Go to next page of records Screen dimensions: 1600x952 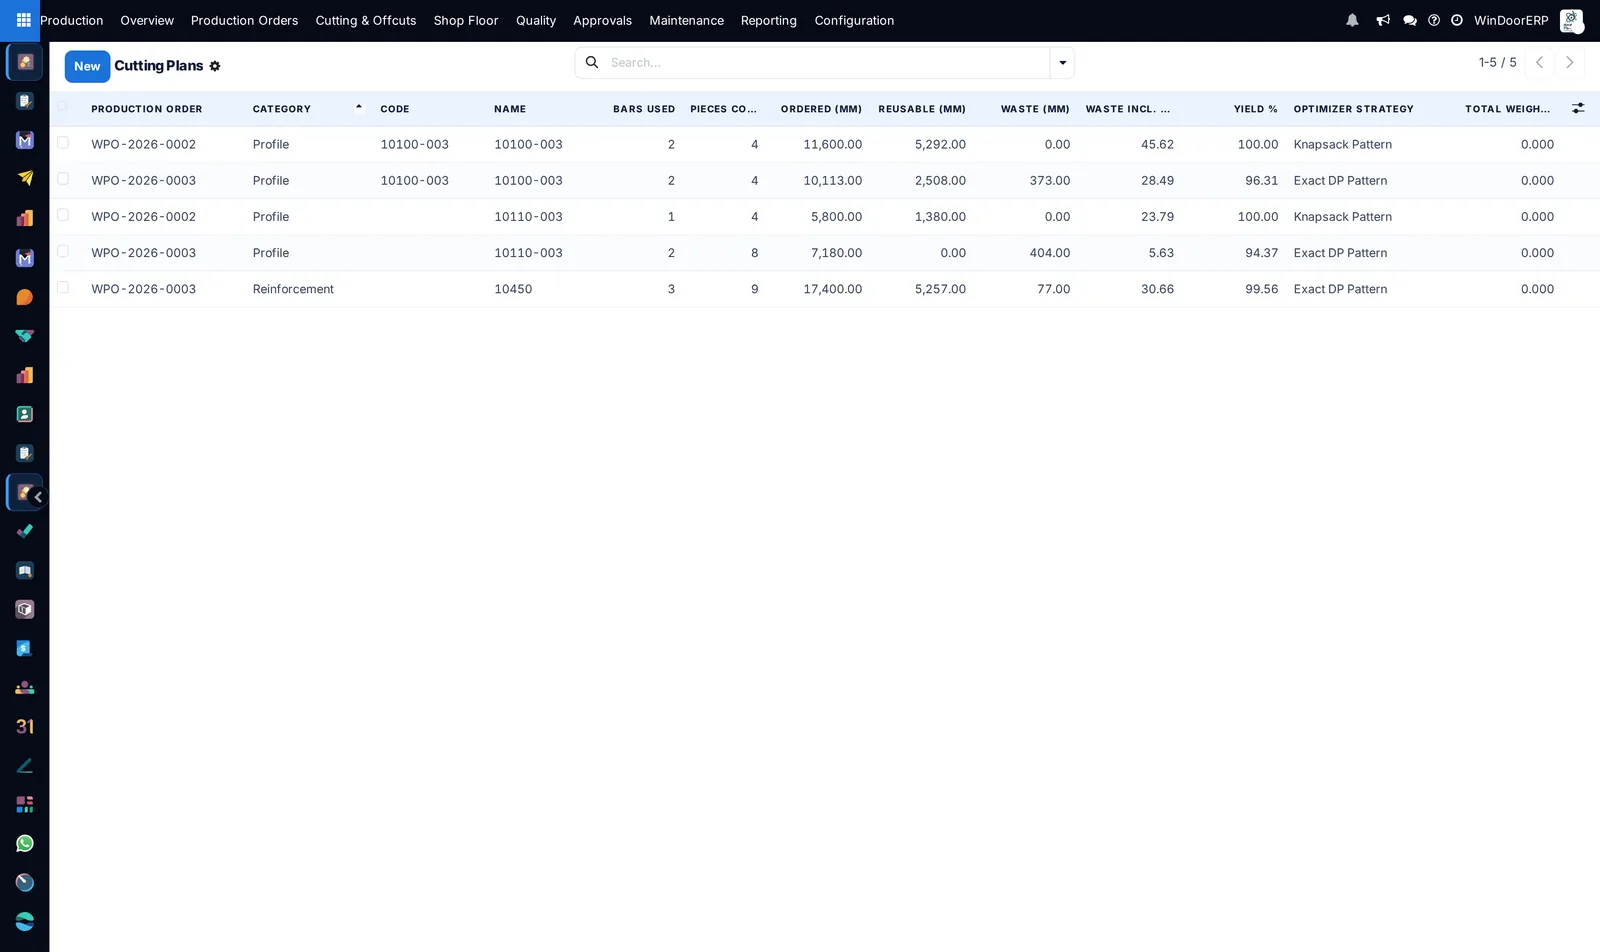tap(1570, 62)
